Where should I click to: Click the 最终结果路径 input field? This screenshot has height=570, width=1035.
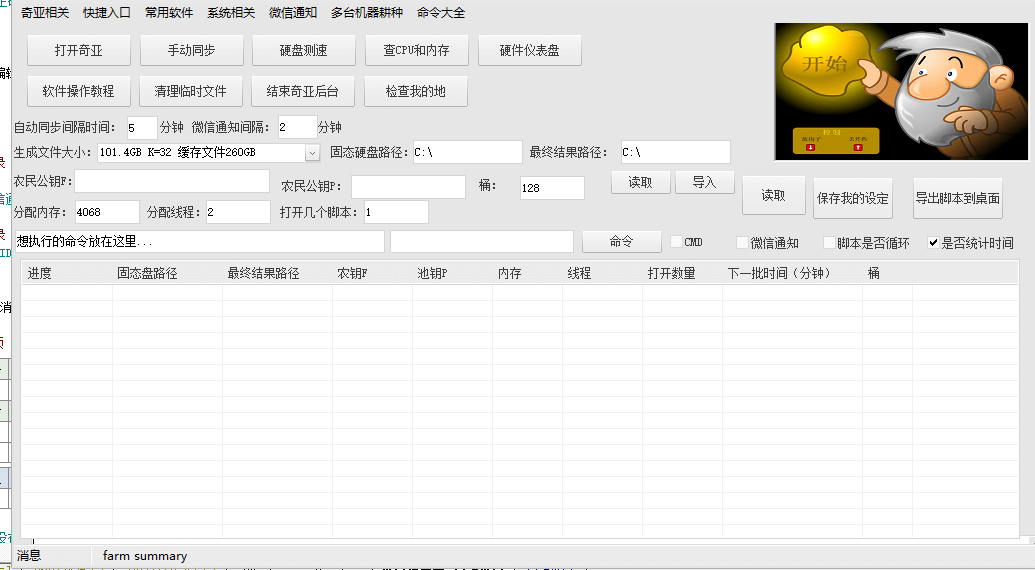click(x=675, y=152)
